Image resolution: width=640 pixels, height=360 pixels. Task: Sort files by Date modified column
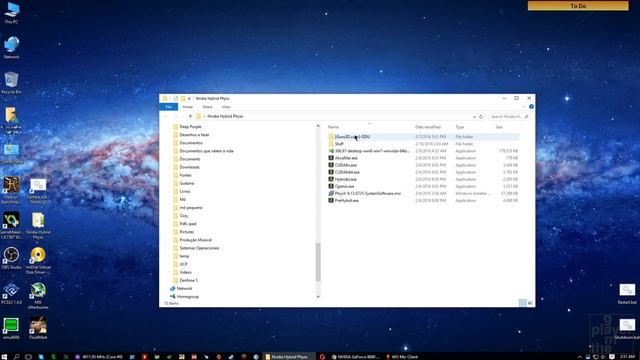click(427, 127)
